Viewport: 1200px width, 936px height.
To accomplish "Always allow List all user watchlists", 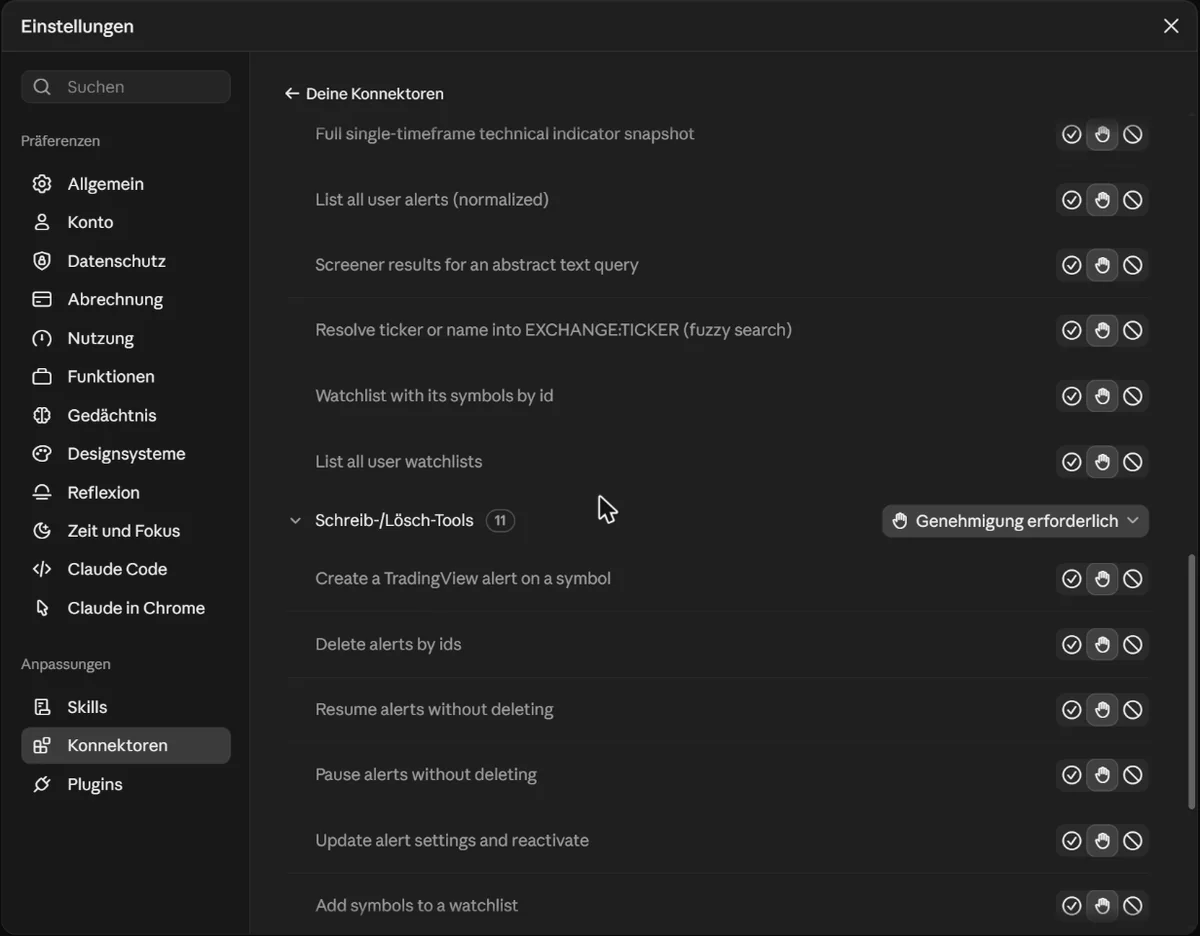I will coord(1072,462).
